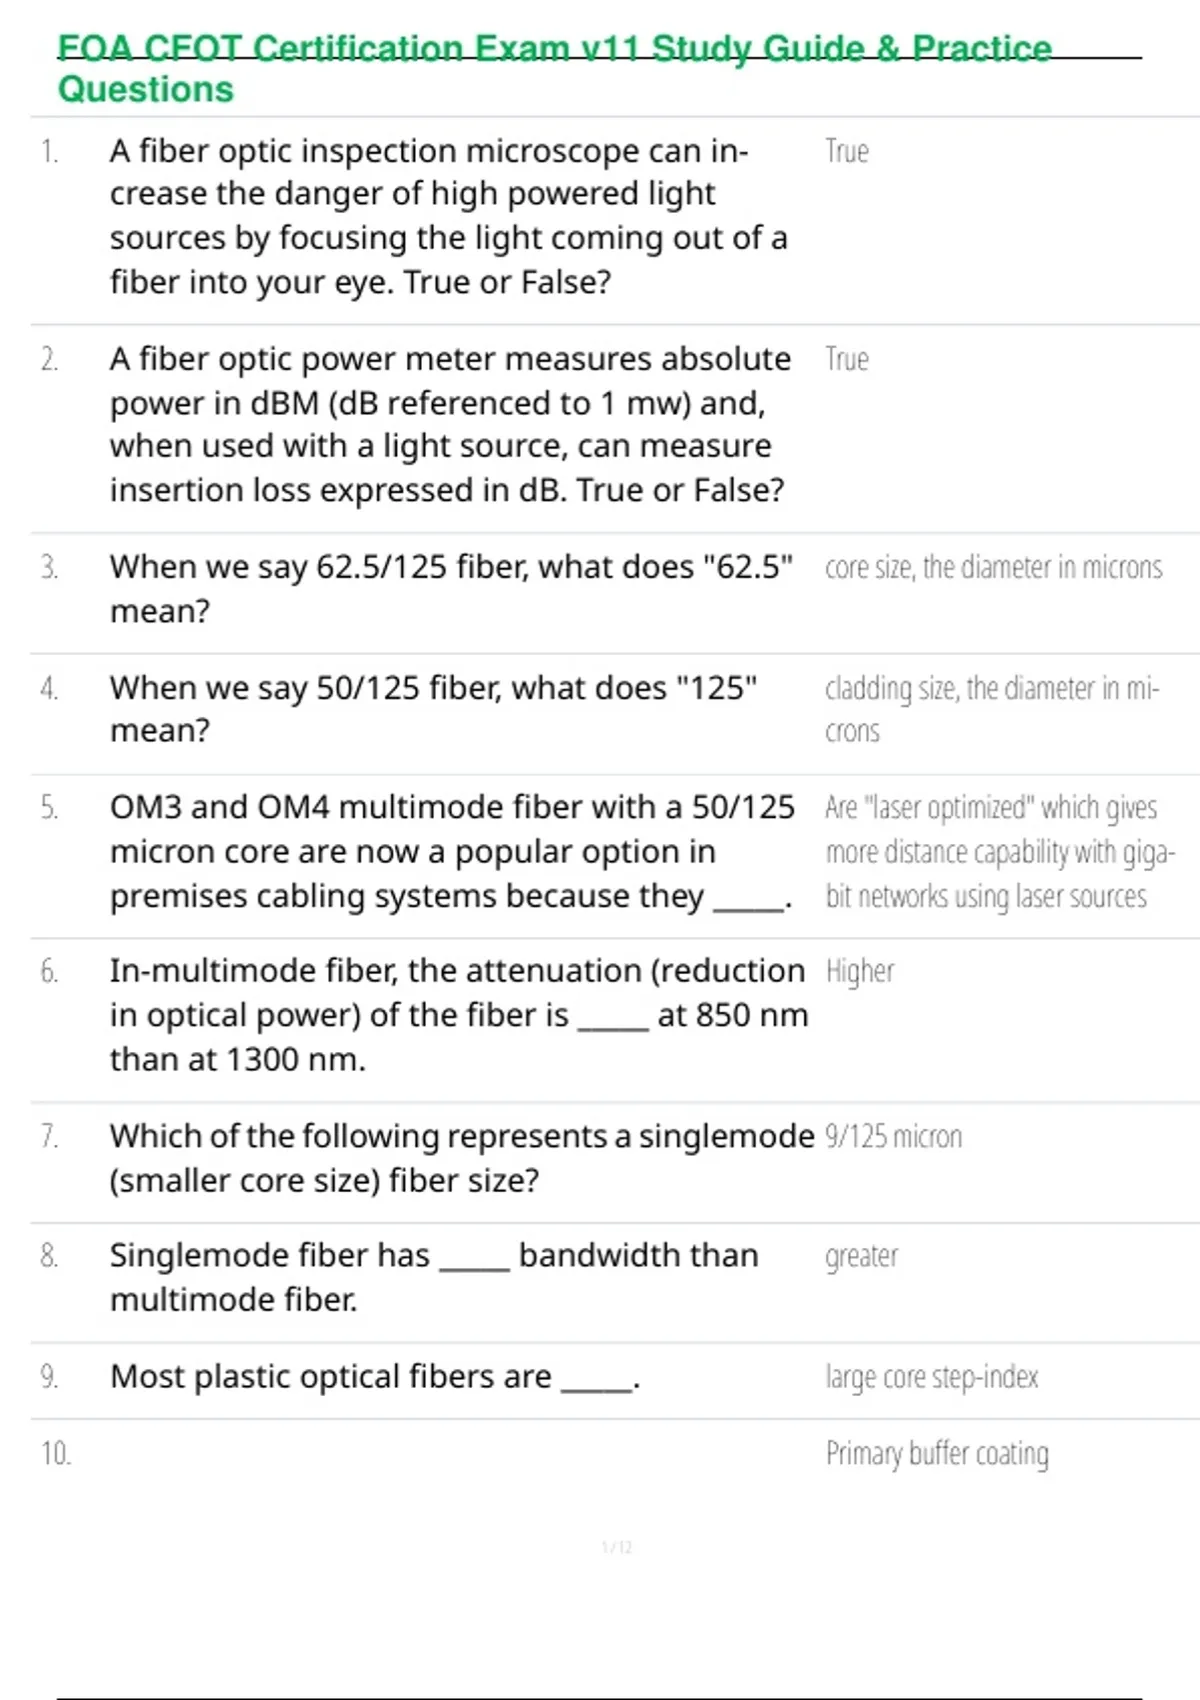Click the multimode fiber attenuation question
This screenshot has width=1200, height=1700.
[458, 1015]
